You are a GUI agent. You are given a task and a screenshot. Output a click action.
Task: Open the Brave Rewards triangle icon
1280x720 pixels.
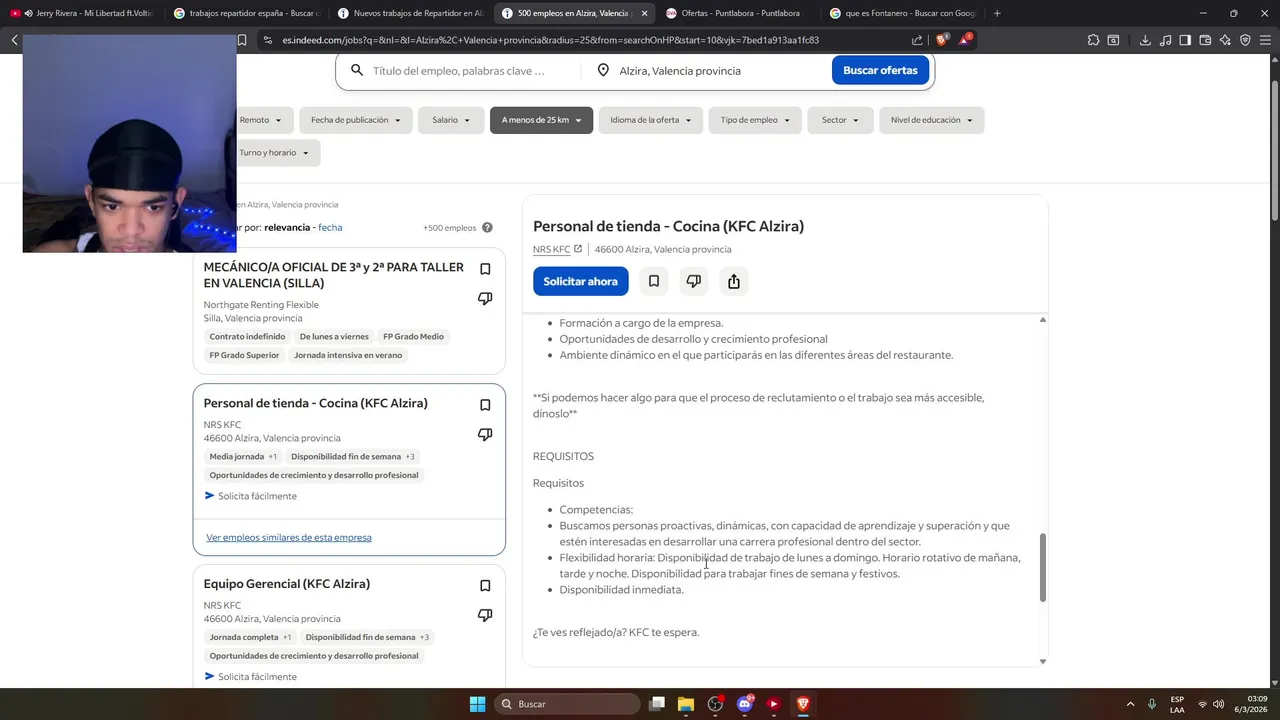pyautogui.click(x=965, y=40)
